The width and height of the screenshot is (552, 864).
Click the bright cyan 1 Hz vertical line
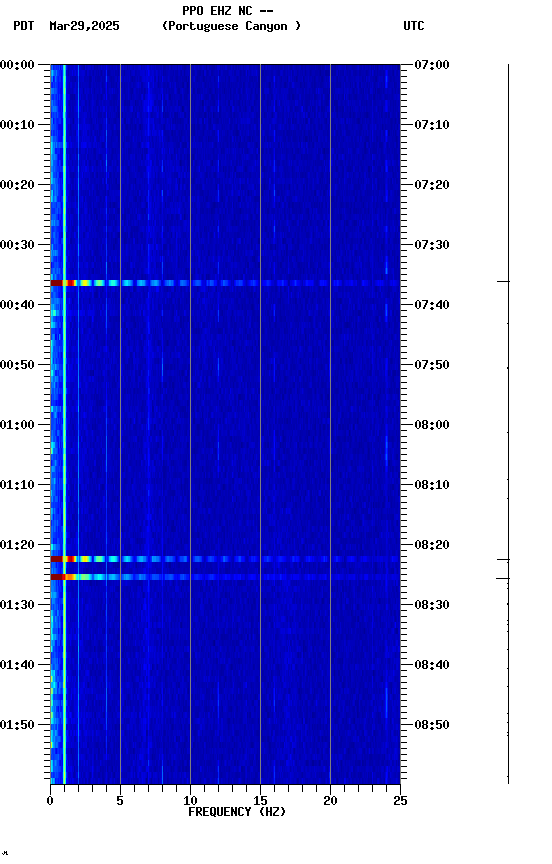[64, 424]
